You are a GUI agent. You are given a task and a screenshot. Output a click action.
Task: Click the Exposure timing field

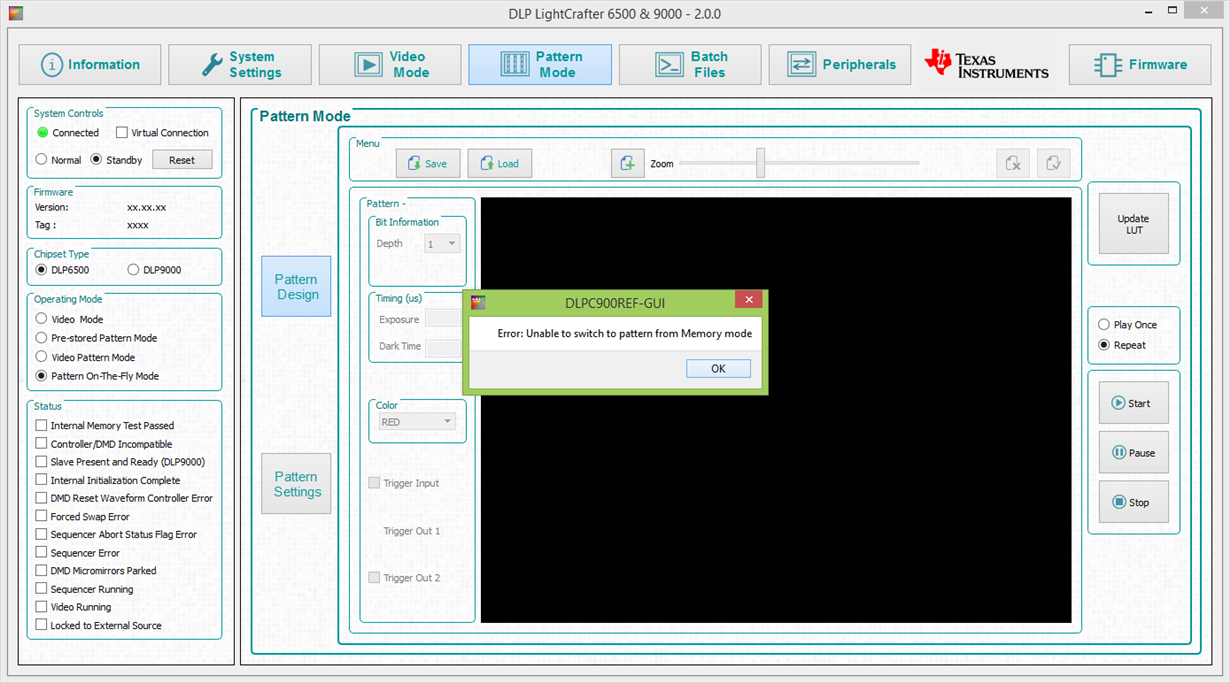pyautogui.click(x=443, y=319)
